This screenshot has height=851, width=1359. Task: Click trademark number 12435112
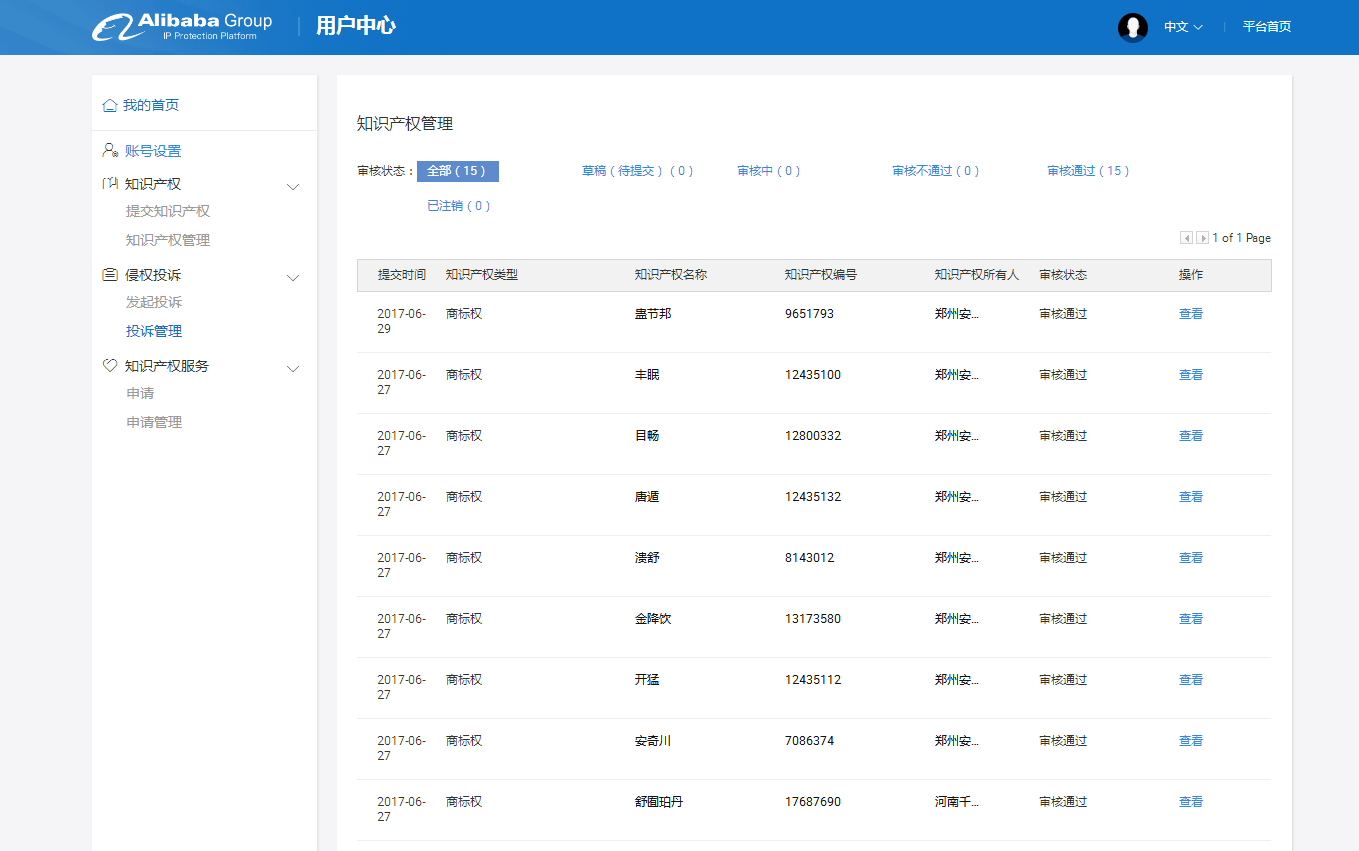pos(813,680)
